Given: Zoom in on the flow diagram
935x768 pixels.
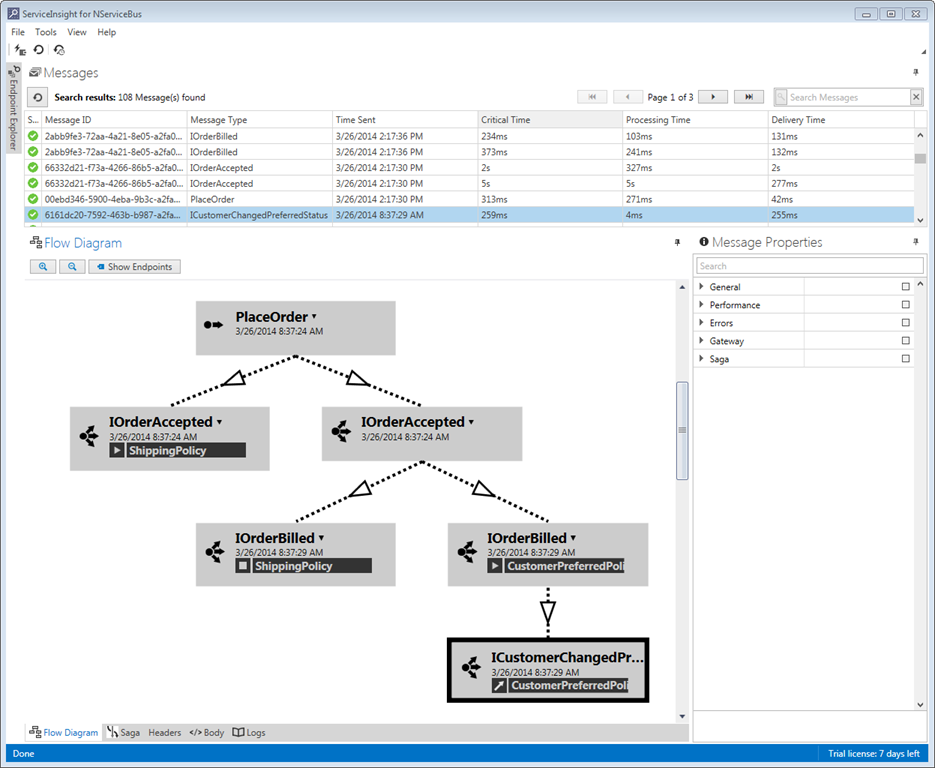Looking at the screenshot, I should tap(43, 267).
